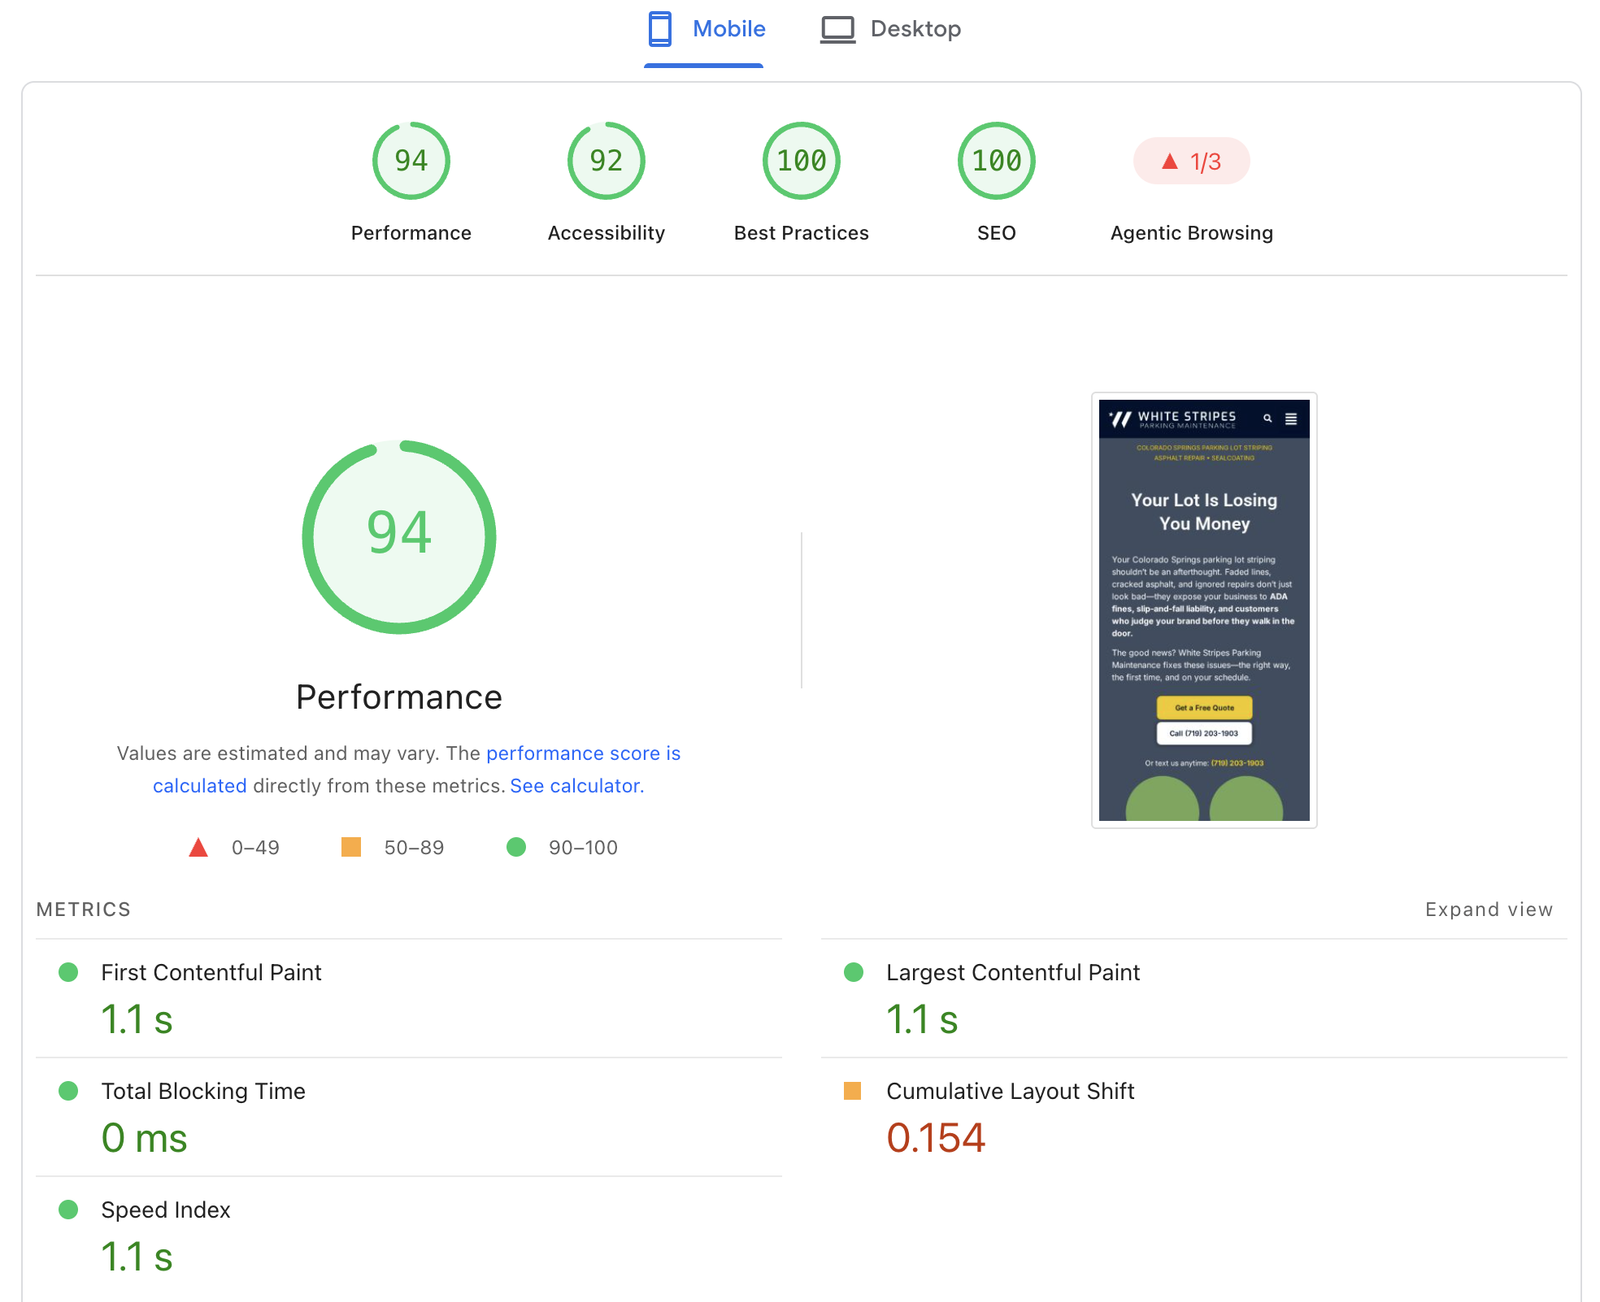1600x1302 pixels.
Task: Click the Cumulative Layout Shift metric label
Action: point(1010,1091)
